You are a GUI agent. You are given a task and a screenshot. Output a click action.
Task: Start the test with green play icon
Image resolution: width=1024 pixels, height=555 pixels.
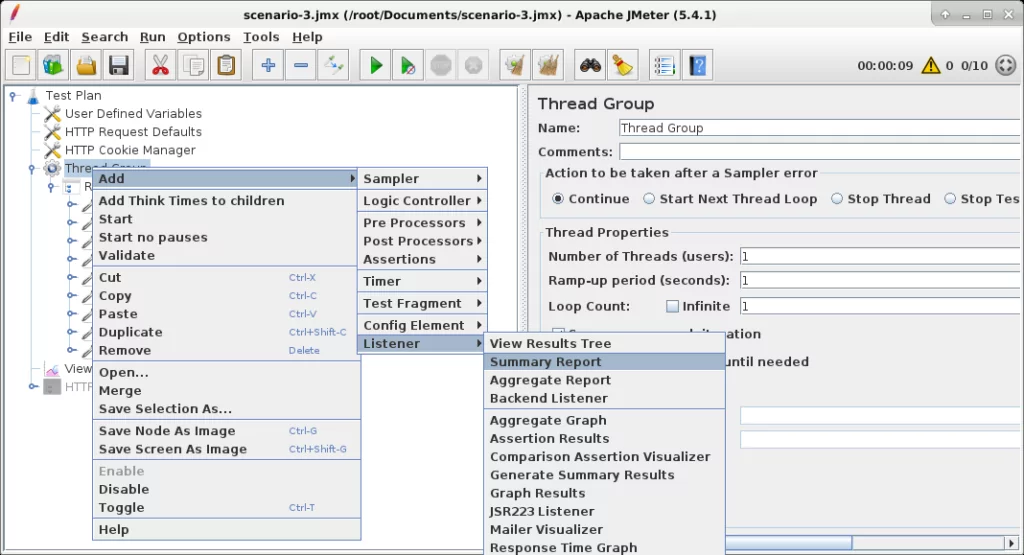(376, 65)
